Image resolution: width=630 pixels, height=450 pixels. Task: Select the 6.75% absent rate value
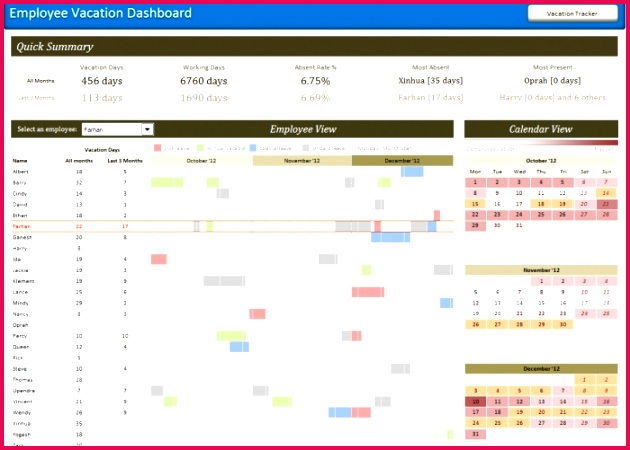(315, 81)
